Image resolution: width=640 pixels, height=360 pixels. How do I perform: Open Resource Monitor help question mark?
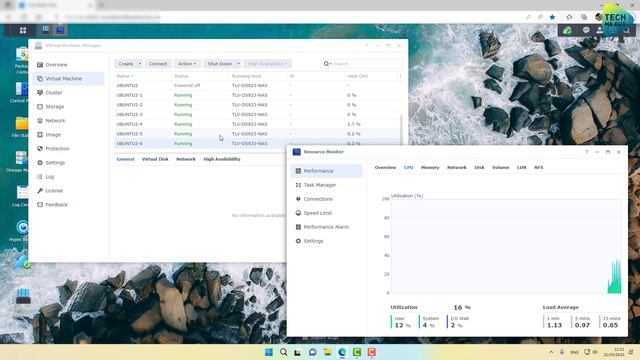587,152
